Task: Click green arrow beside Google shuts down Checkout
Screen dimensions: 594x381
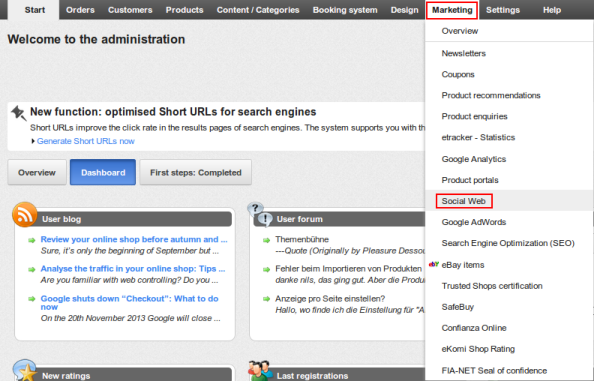Action: tap(32, 299)
